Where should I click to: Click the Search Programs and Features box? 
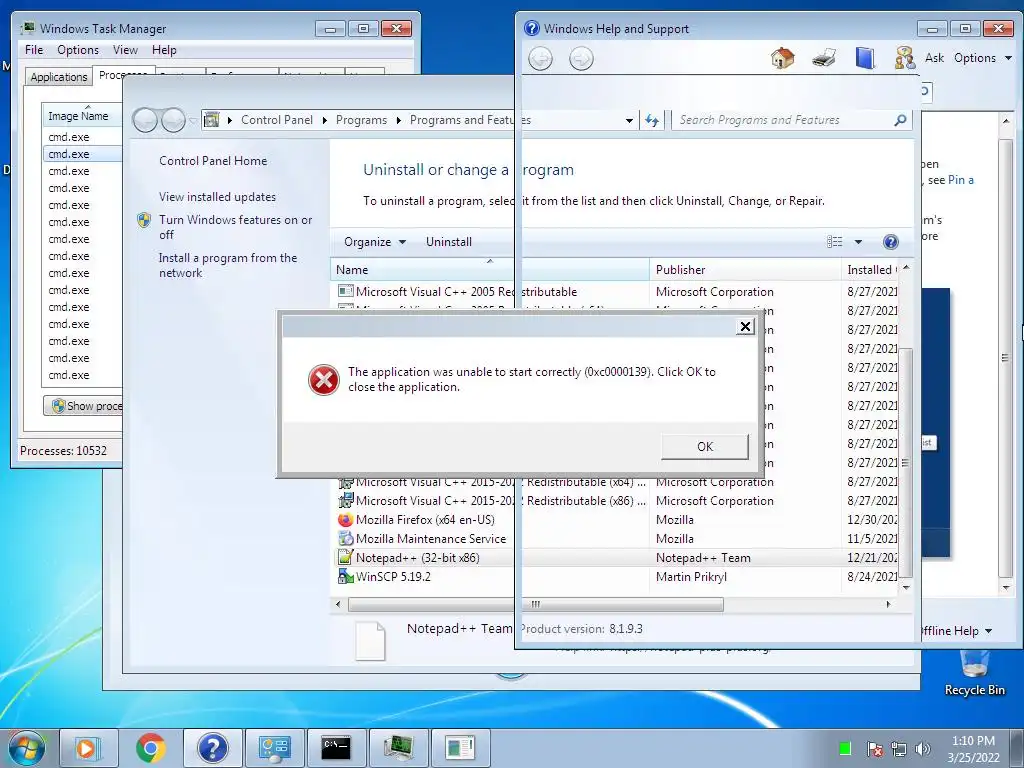point(784,120)
